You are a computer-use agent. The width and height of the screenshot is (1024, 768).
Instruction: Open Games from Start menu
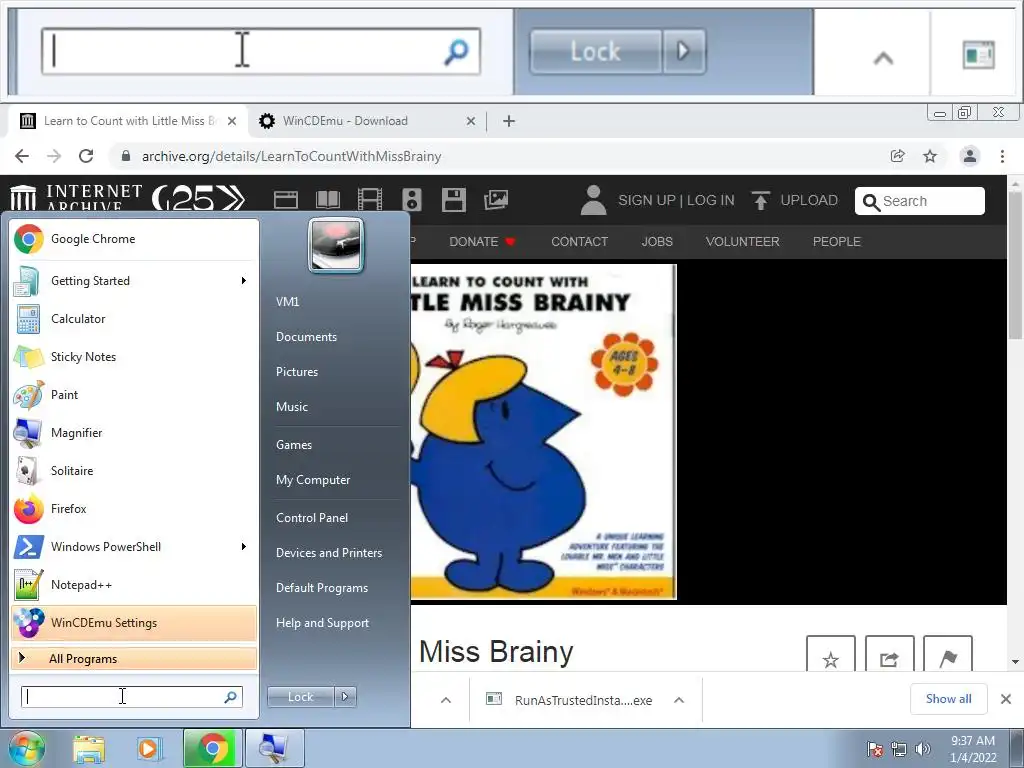coord(294,445)
